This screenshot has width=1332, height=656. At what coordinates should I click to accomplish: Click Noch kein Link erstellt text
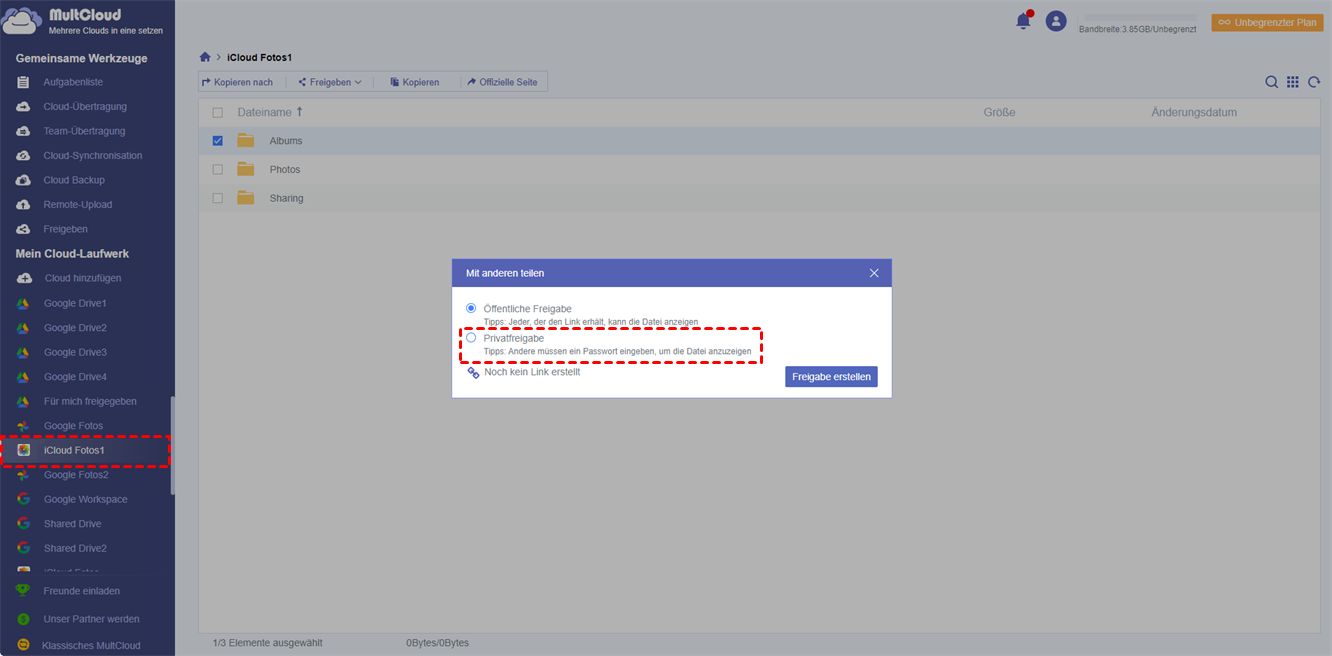[x=532, y=372]
